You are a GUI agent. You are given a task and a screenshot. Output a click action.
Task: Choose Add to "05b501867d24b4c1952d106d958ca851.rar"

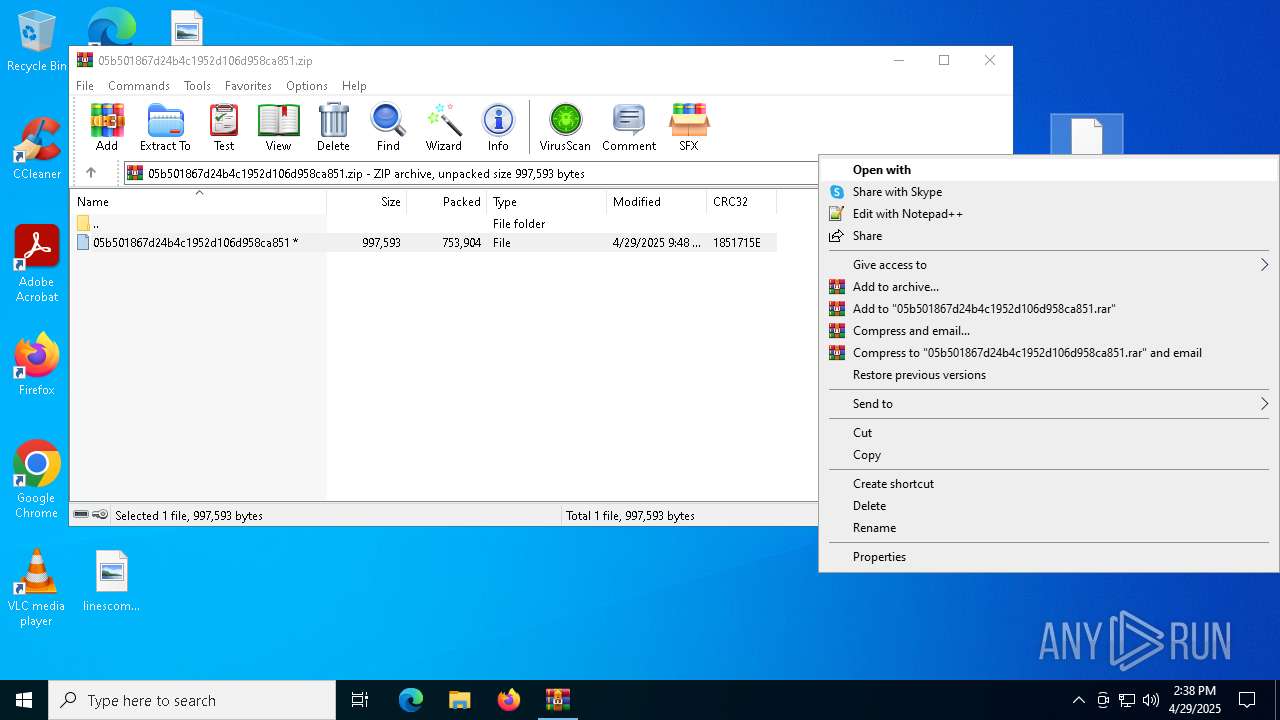coord(1050,309)
